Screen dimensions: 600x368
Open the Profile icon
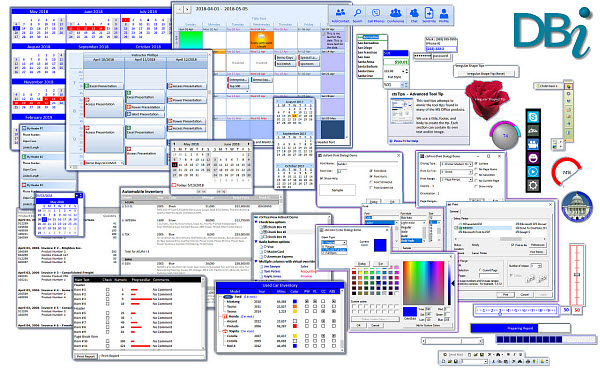click(444, 14)
